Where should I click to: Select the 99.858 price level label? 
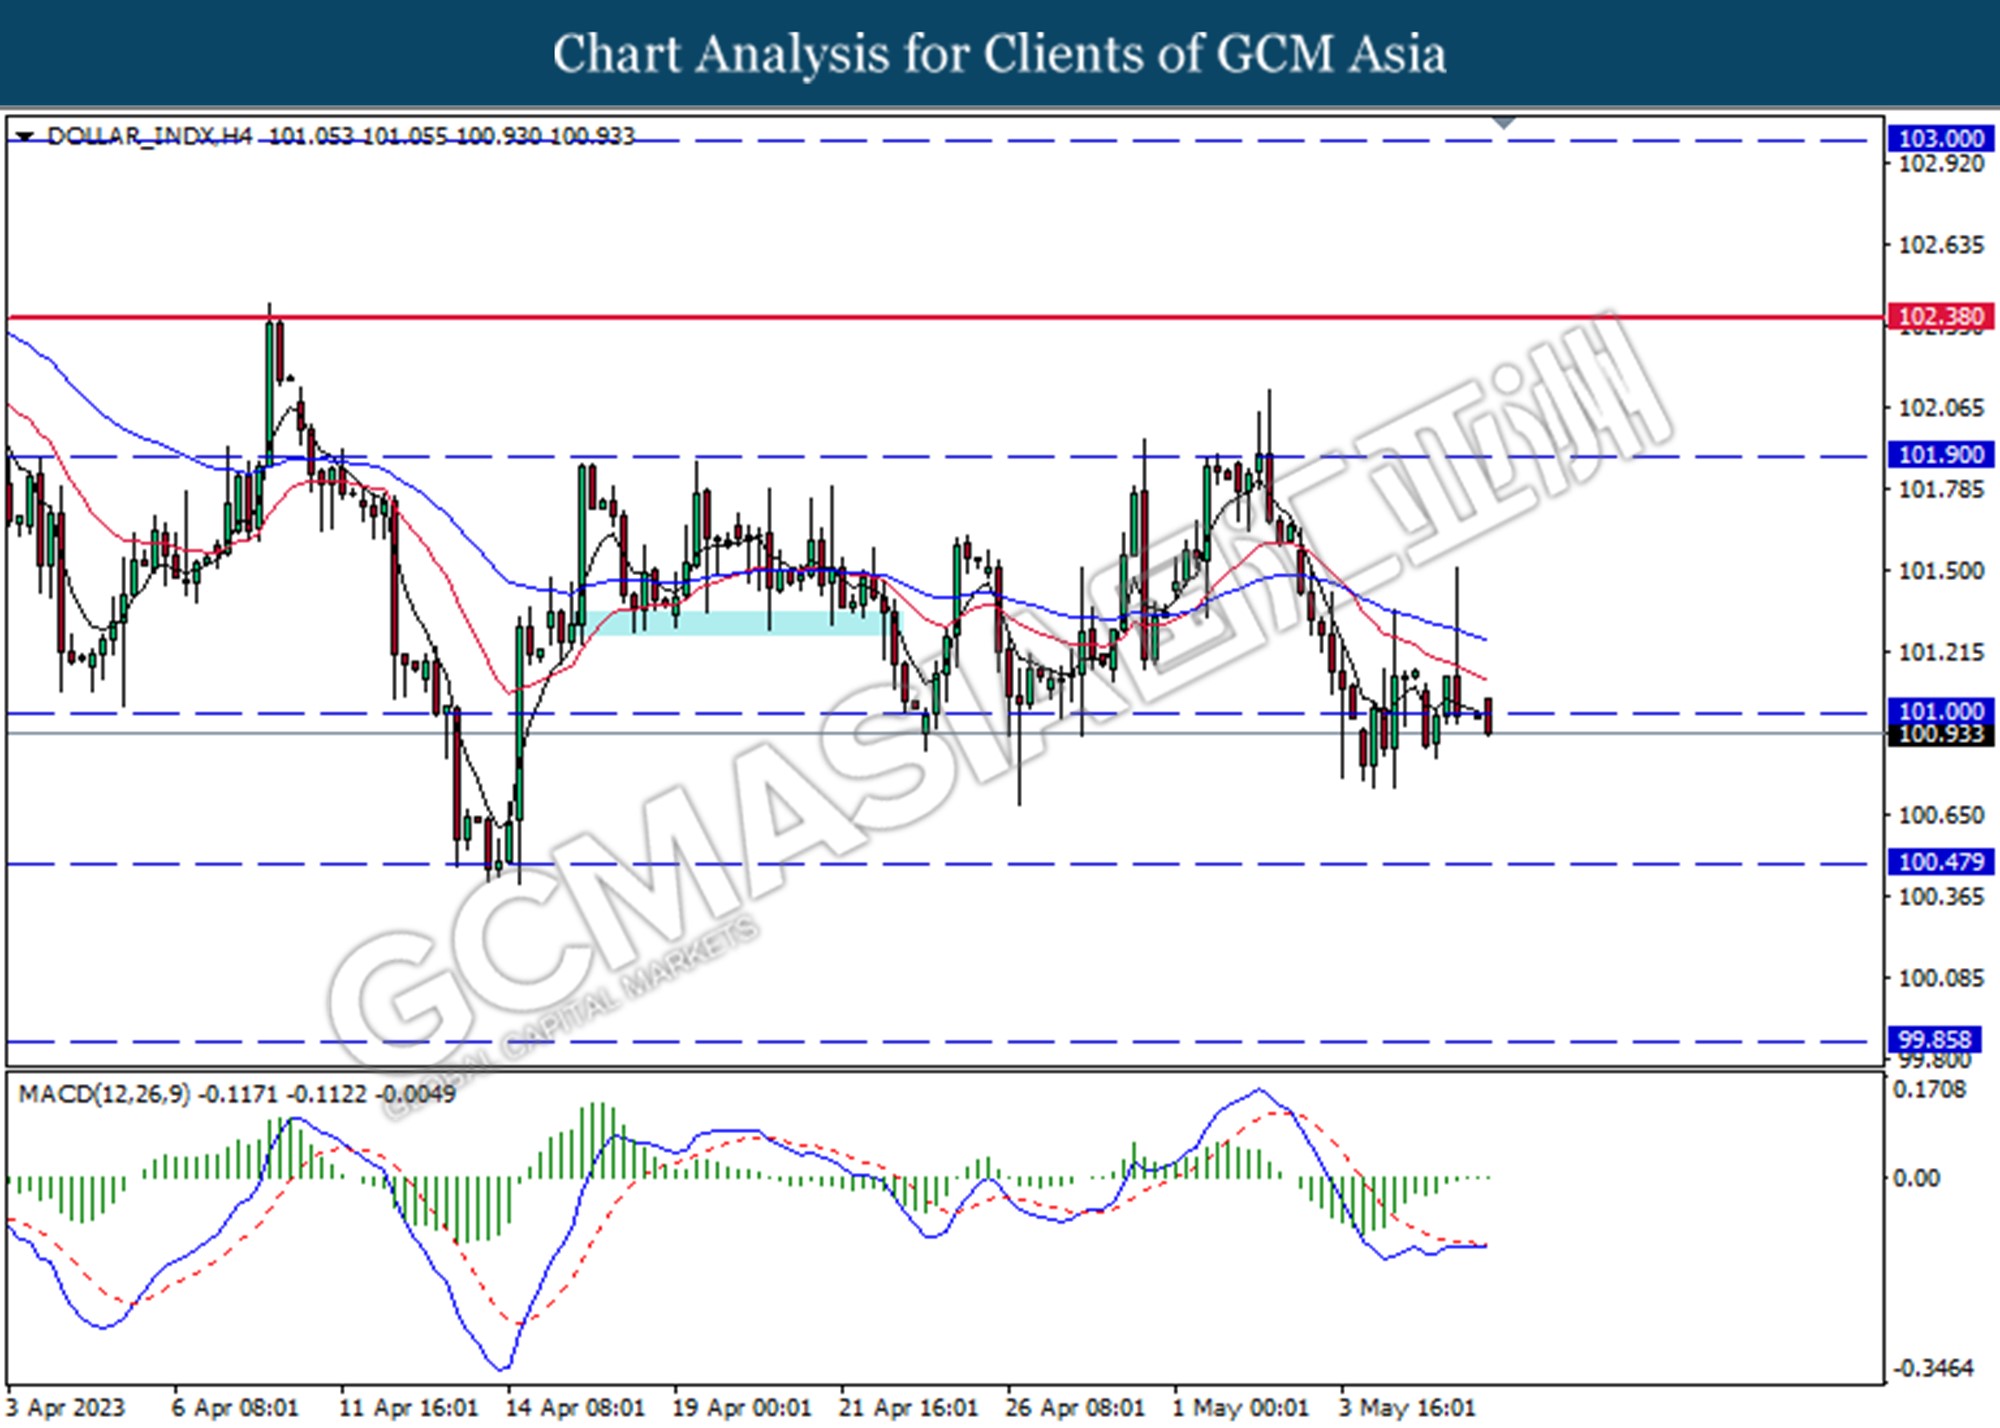1934,1040
